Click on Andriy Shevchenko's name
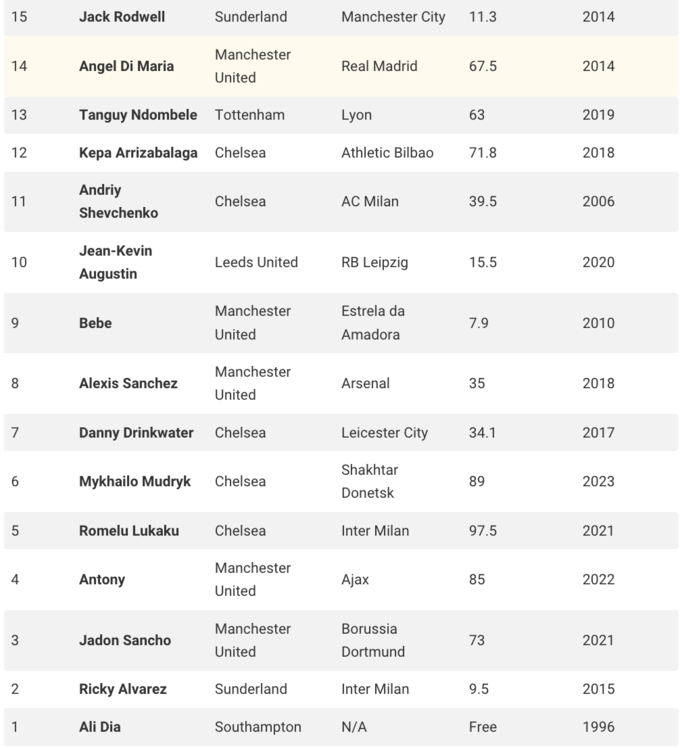 [118, 201]
